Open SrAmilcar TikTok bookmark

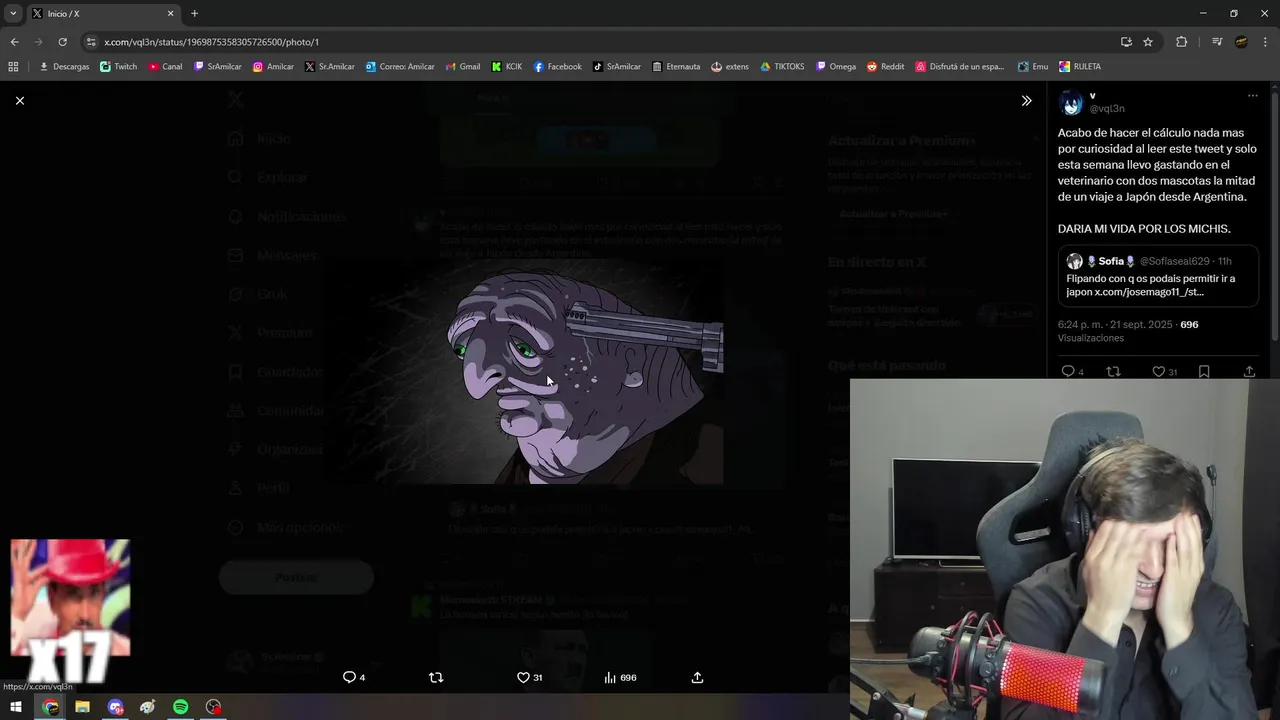tap(616, 66)
